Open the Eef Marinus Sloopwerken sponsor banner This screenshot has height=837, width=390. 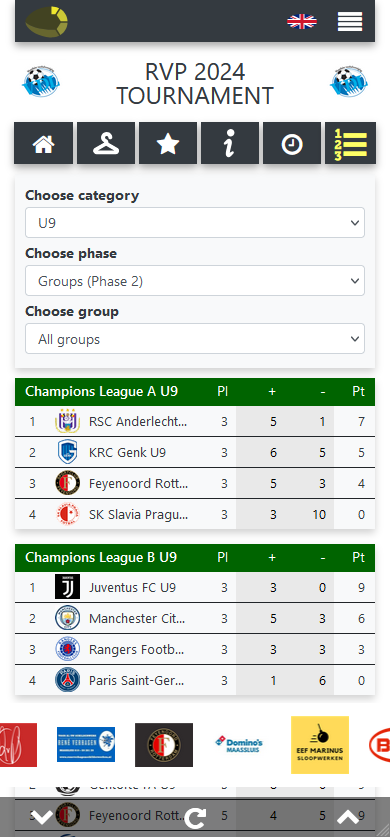pos(320,745)
